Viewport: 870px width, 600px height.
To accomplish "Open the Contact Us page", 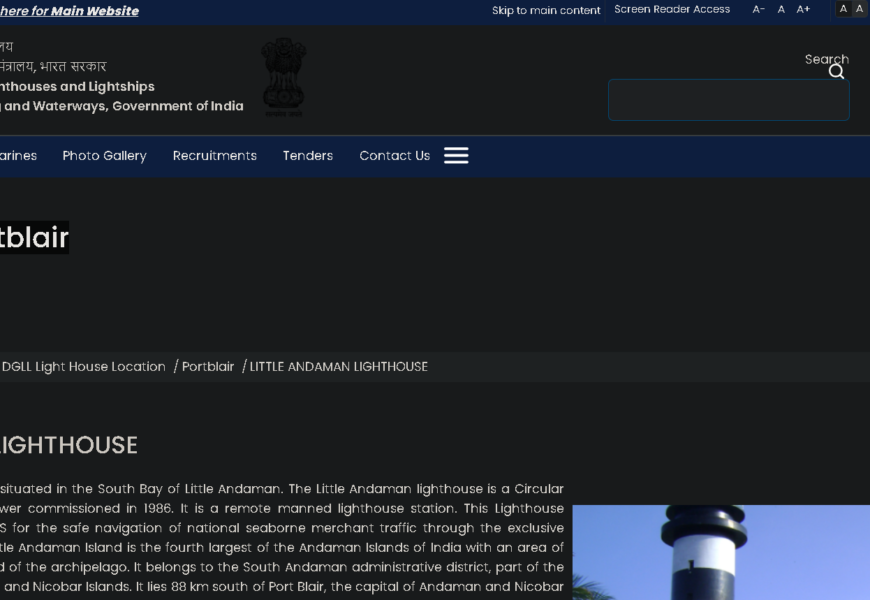I will coord(394,156).
